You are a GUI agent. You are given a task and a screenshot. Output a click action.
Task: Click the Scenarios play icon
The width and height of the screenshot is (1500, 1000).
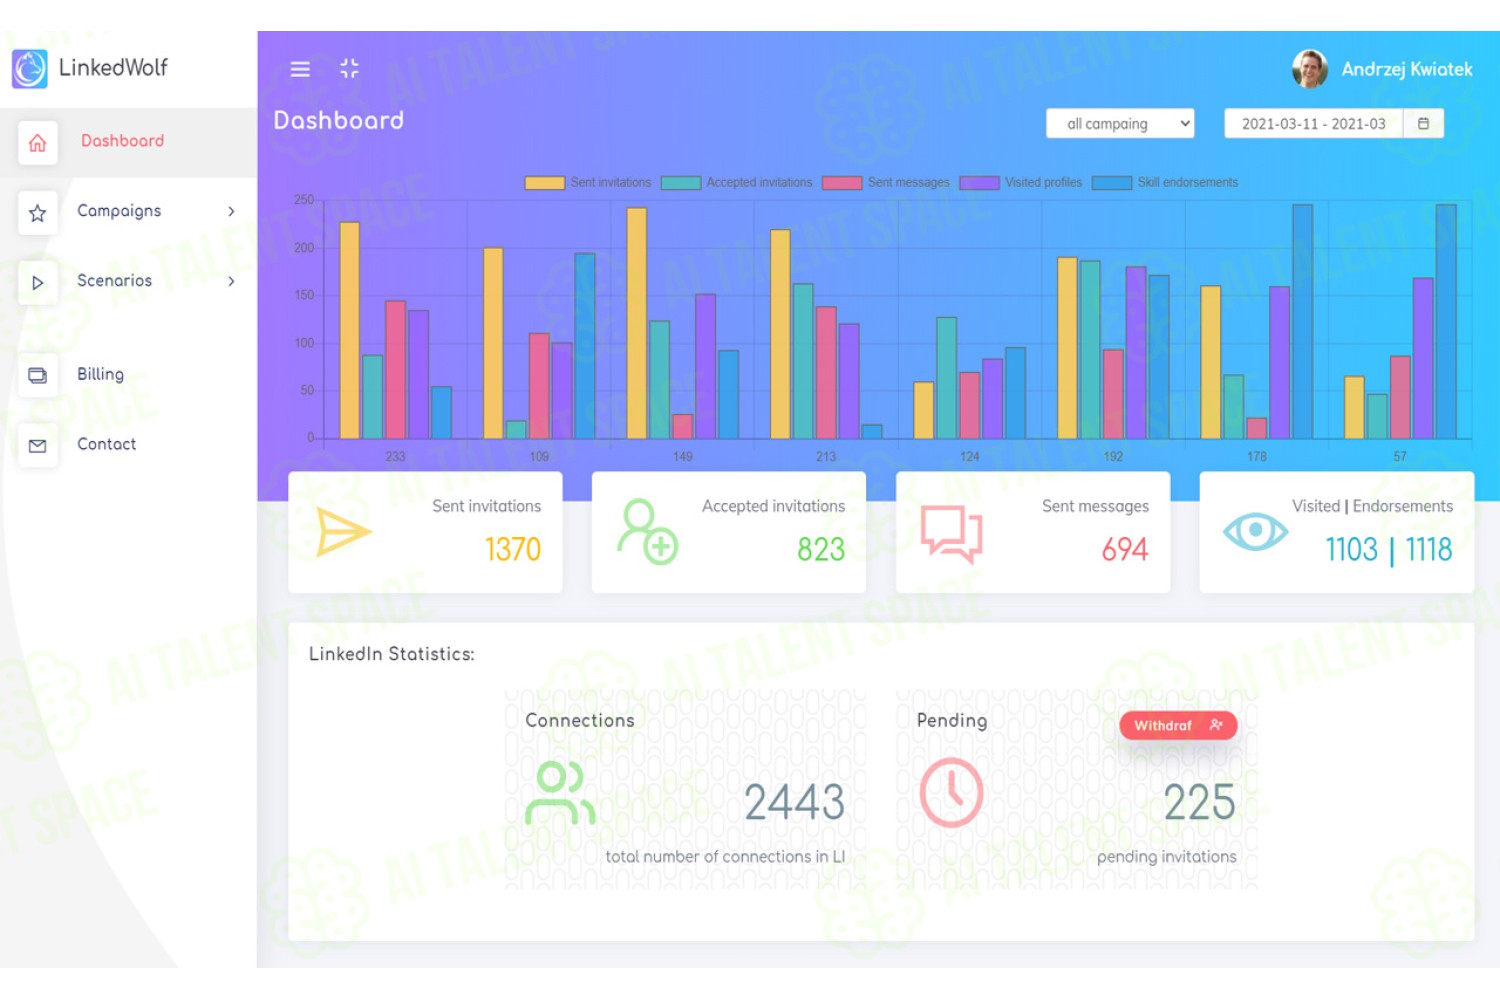(37, 283)
